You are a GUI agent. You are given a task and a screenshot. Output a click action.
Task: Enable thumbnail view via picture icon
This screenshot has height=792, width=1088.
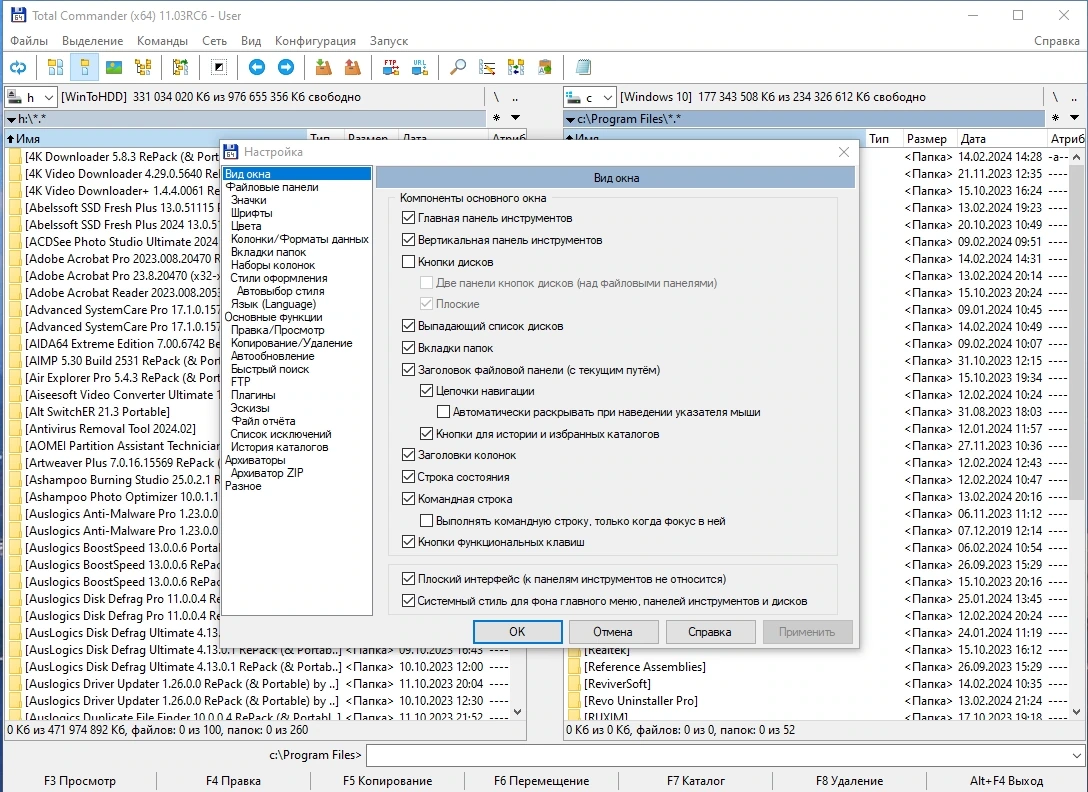114,67
